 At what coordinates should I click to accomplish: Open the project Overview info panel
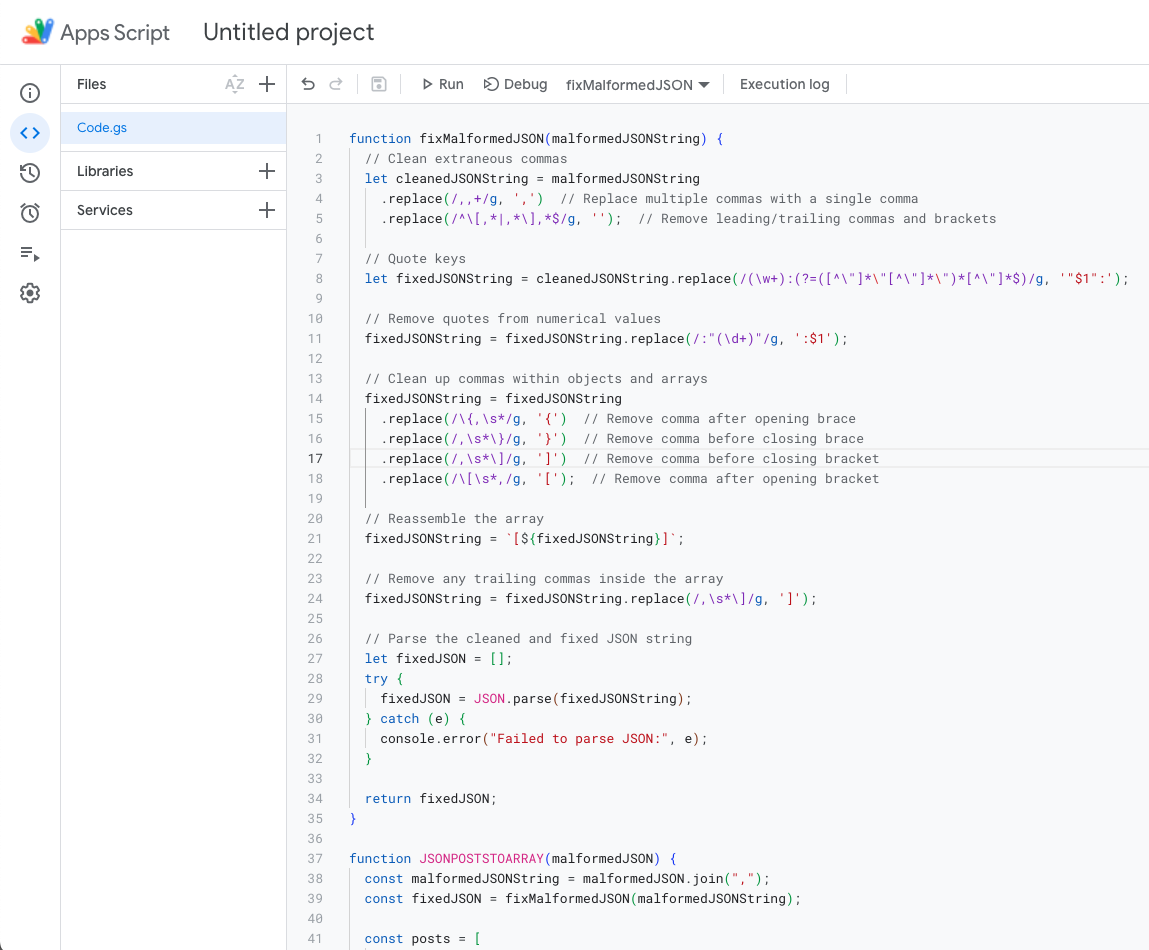point(30,92)
